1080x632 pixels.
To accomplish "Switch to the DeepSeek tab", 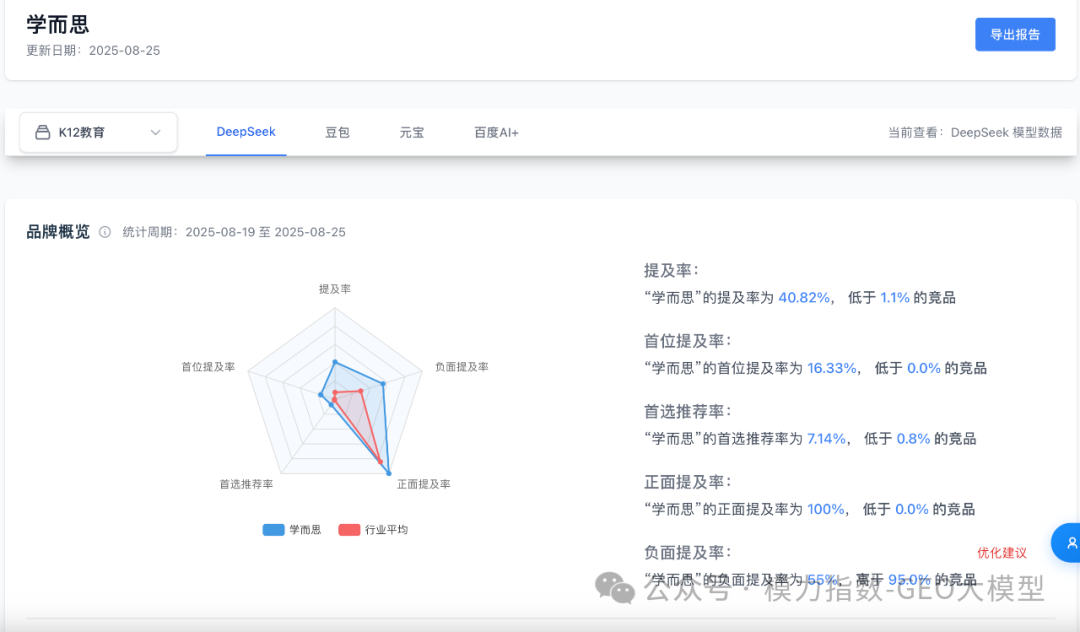I will click(x=246, y=131).
